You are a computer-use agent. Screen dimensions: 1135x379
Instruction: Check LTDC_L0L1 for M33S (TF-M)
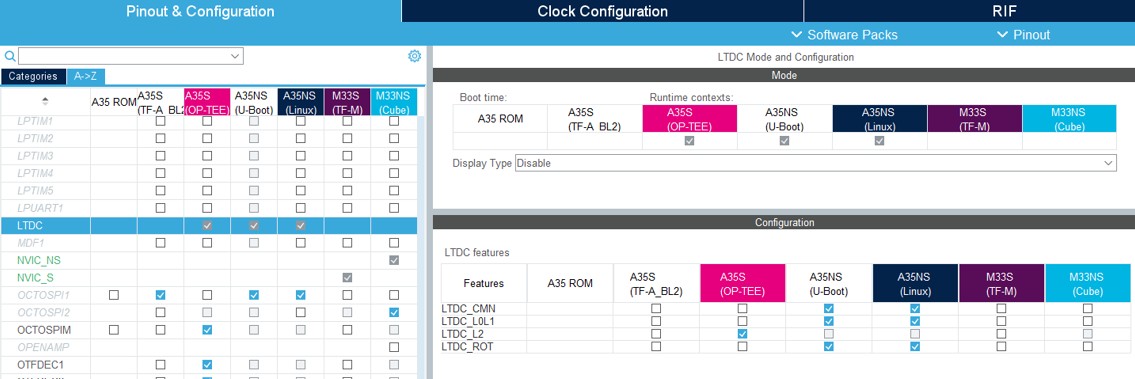1001,321
